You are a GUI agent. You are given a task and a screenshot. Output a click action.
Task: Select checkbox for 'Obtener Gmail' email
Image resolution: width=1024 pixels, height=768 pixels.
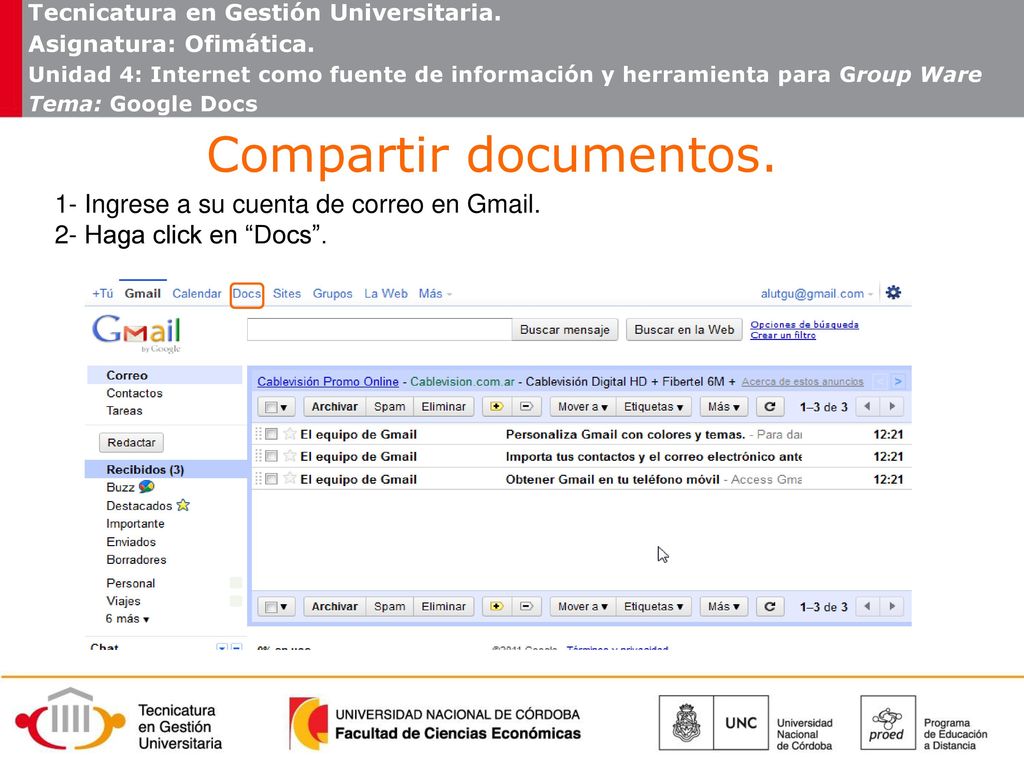[x=272, y=479]
